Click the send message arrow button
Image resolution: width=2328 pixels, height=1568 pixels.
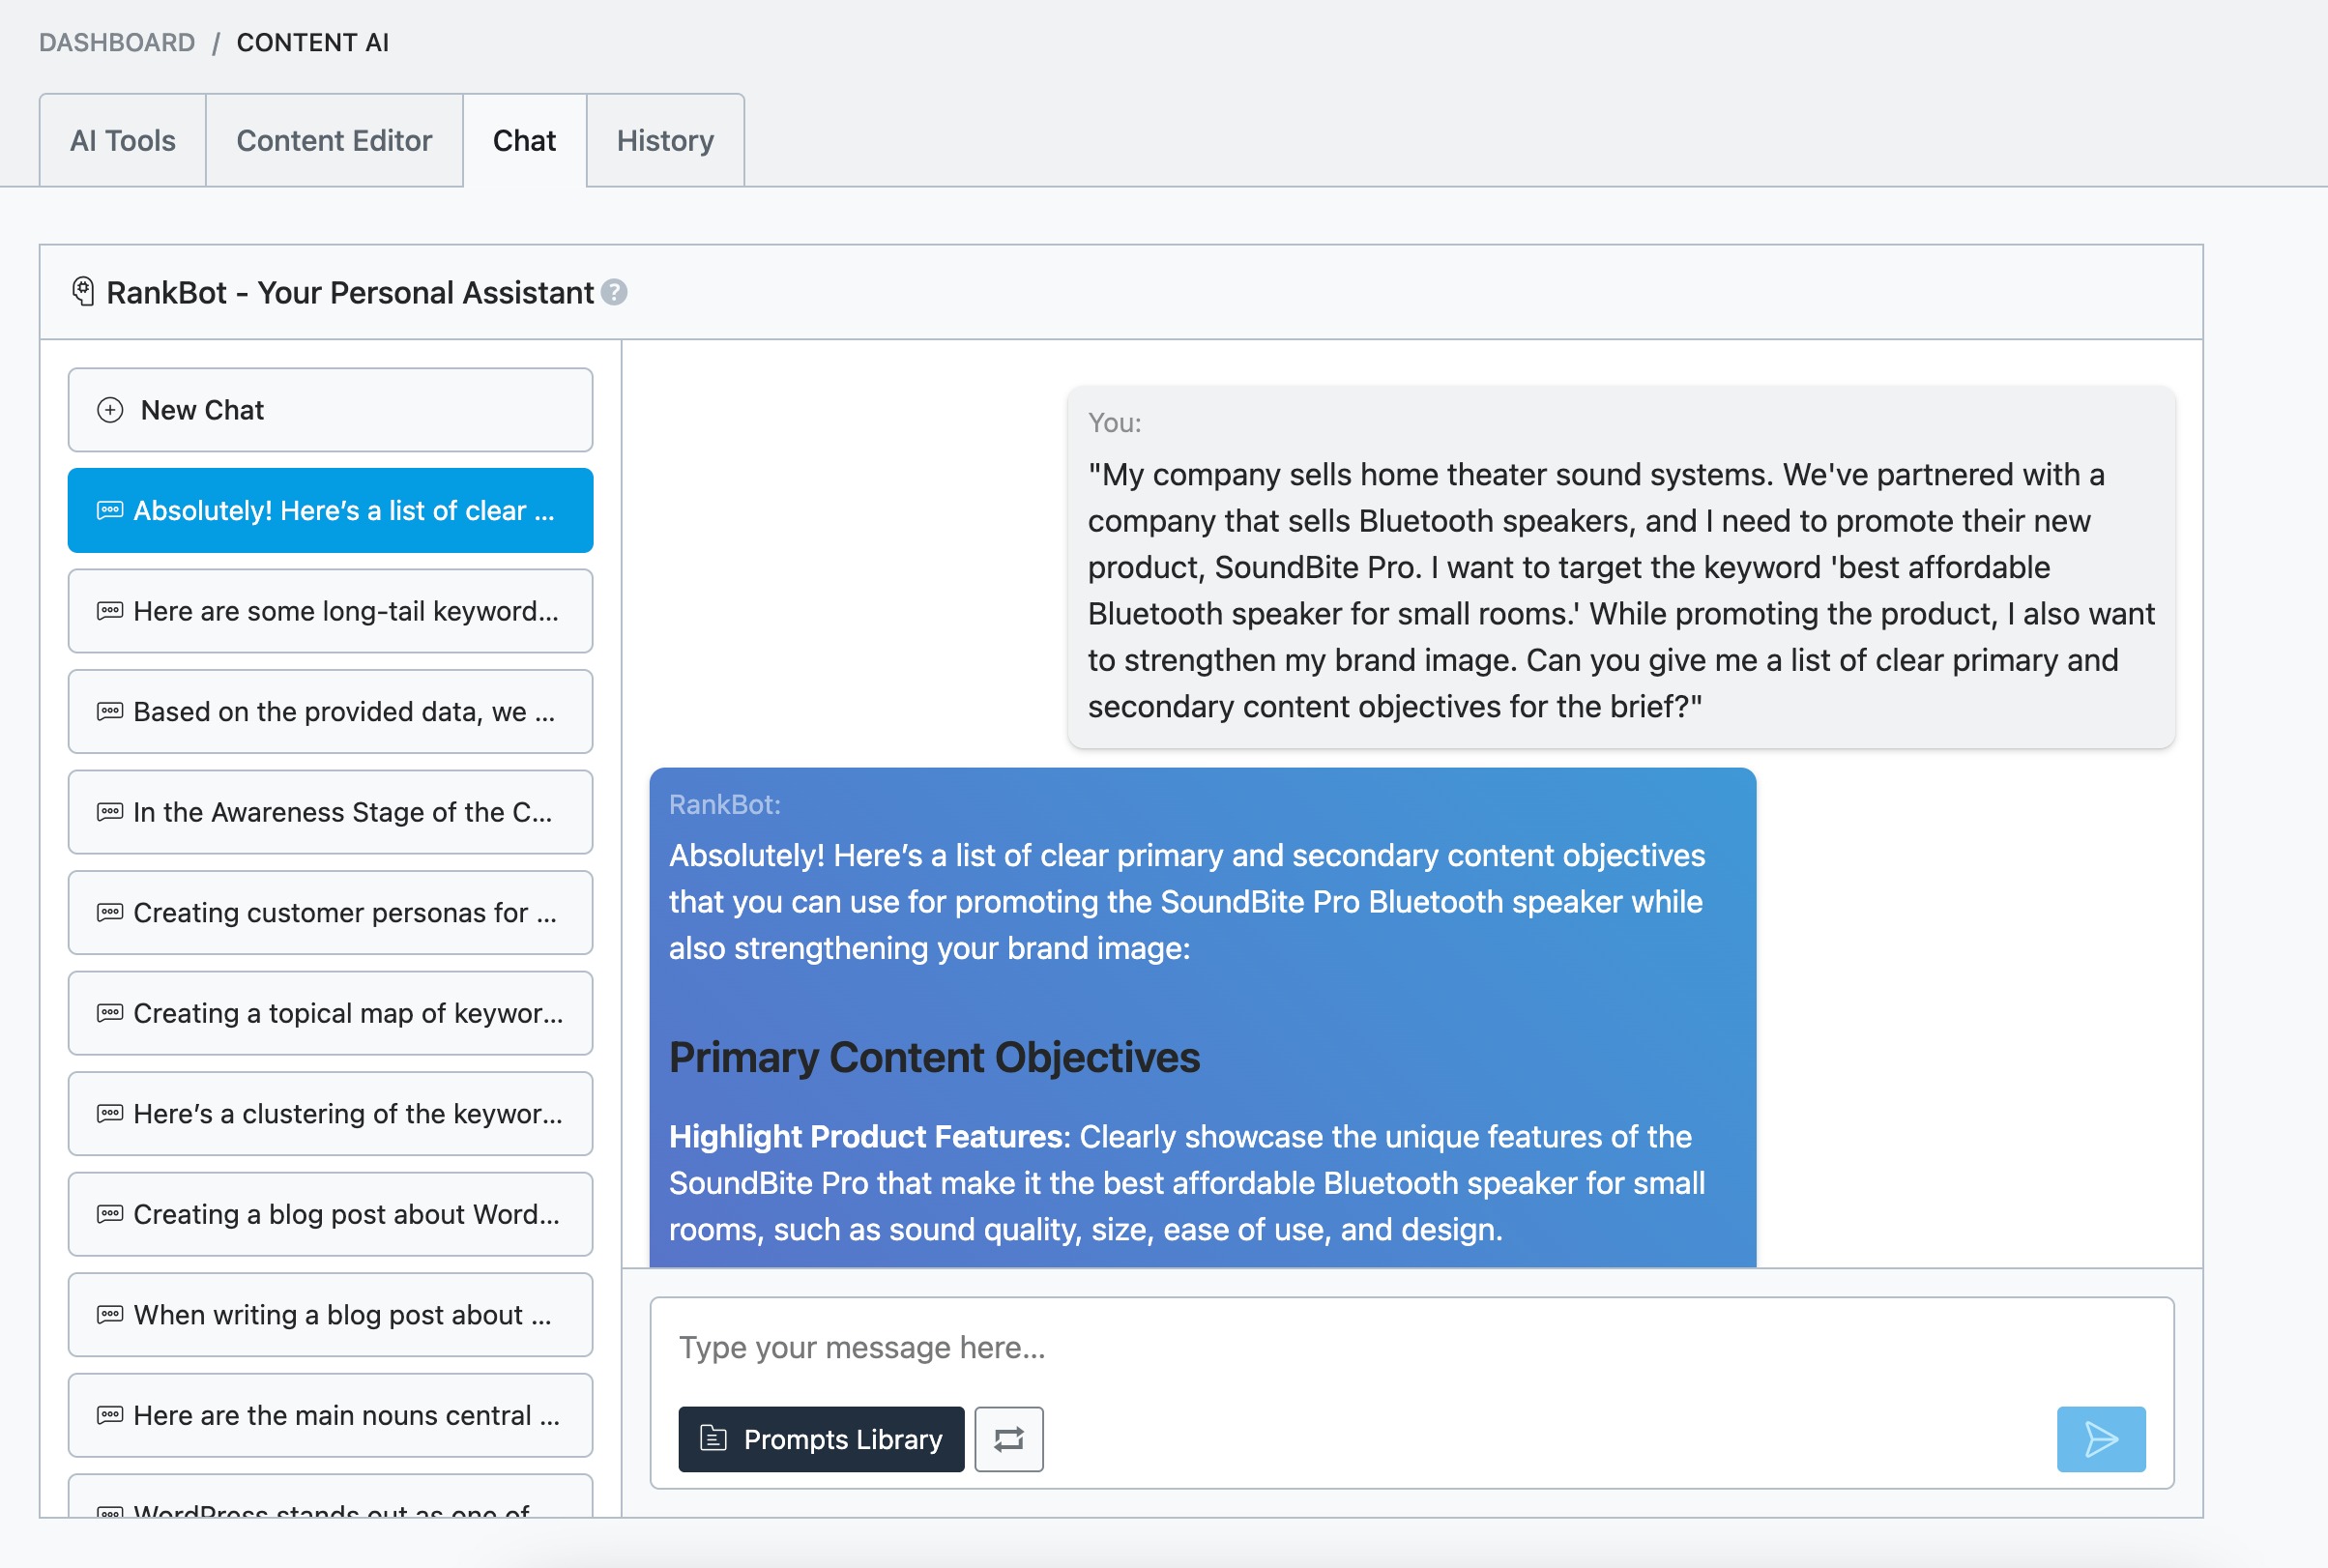(2101, 1439)
